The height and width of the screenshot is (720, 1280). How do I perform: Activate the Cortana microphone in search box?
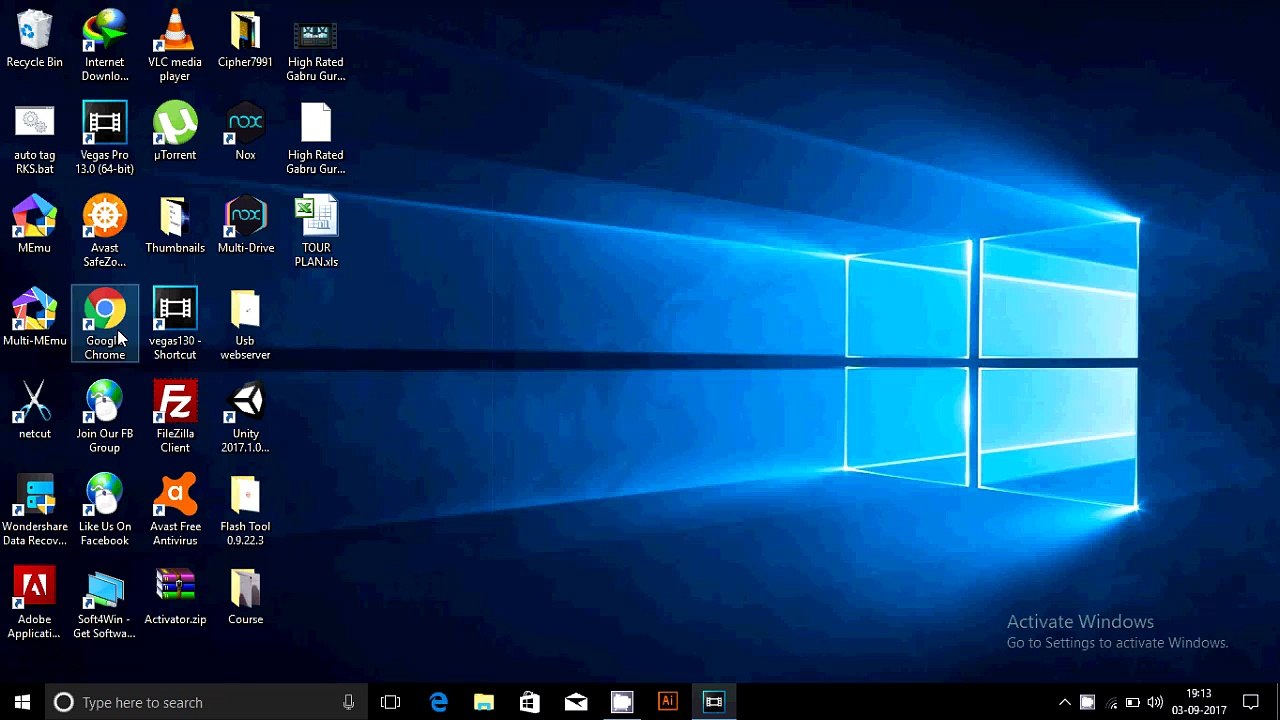[348, 702]
